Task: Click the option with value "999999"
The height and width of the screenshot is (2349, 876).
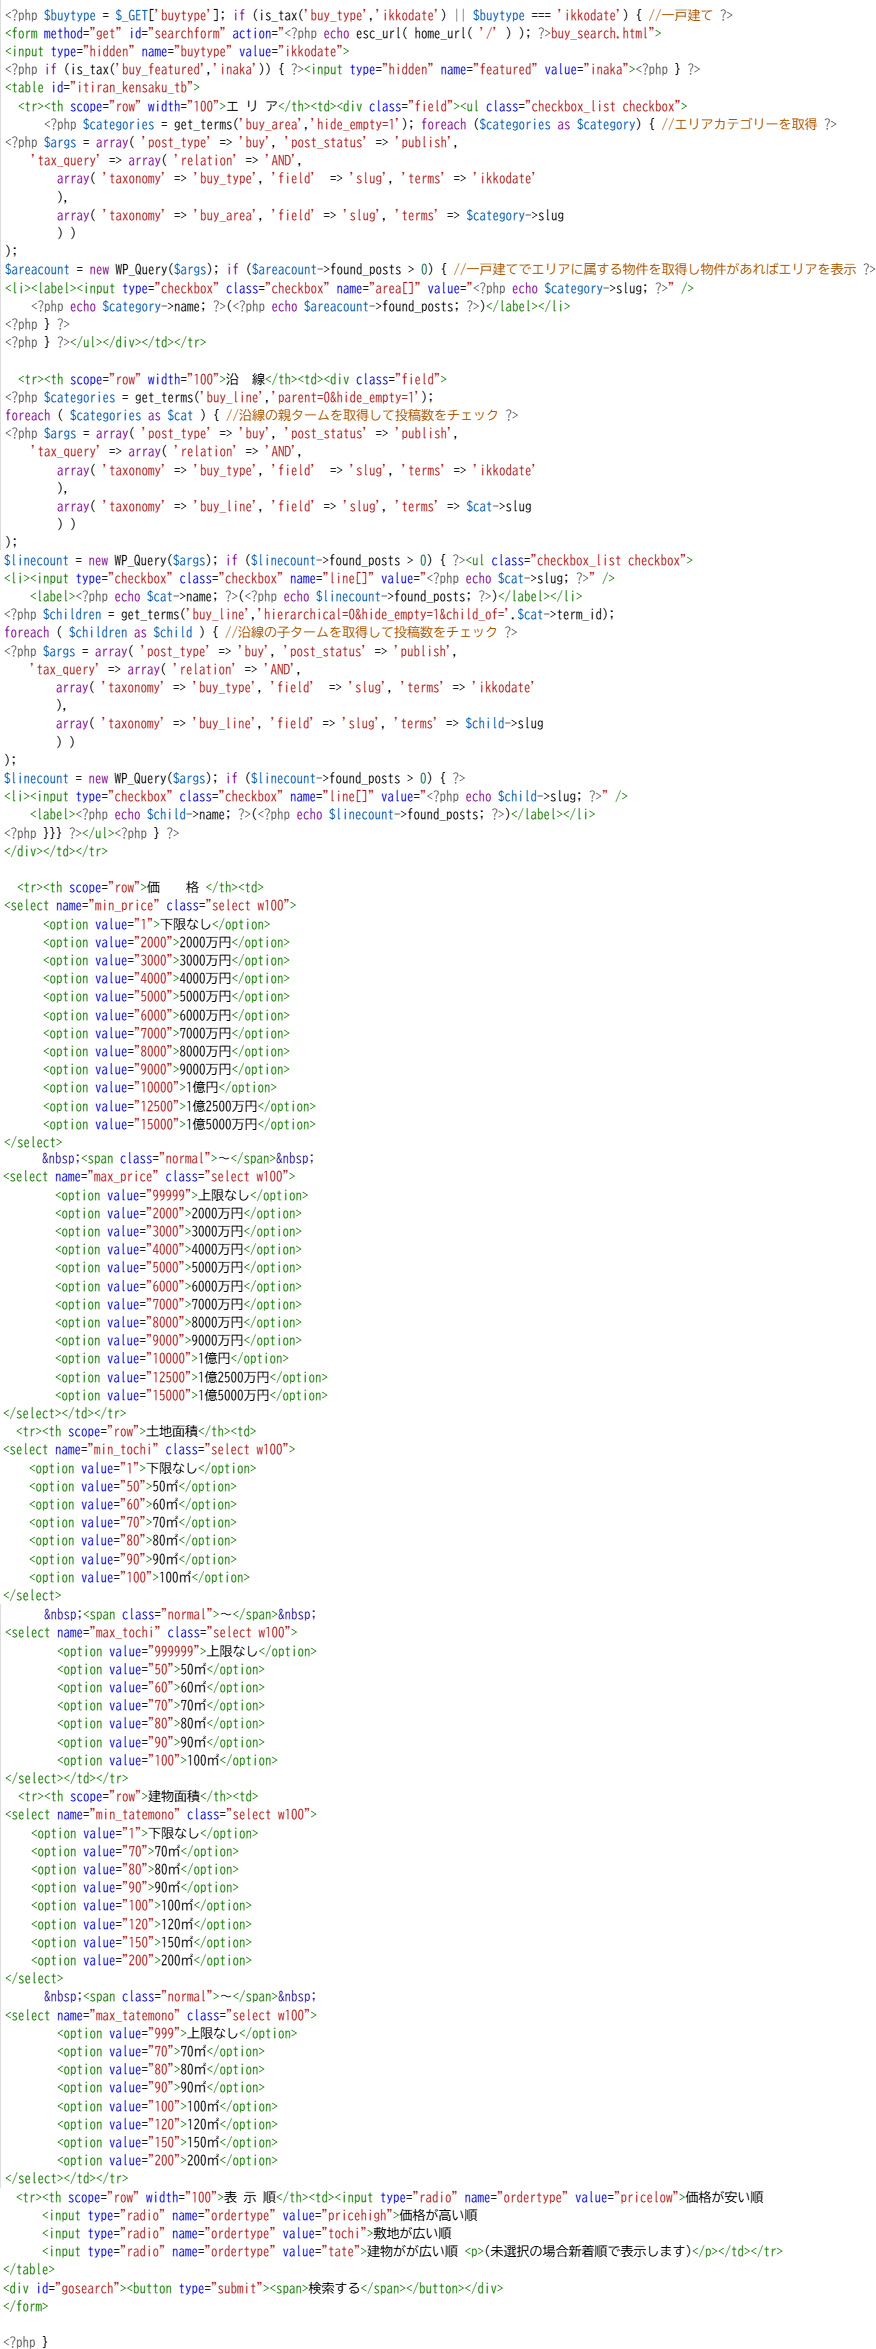Action: pos(186,1651)
